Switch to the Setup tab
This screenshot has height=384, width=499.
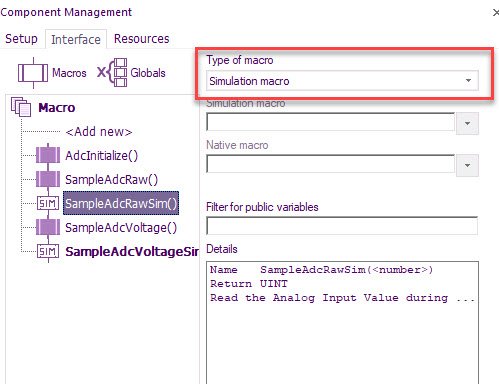click(21, 39)
